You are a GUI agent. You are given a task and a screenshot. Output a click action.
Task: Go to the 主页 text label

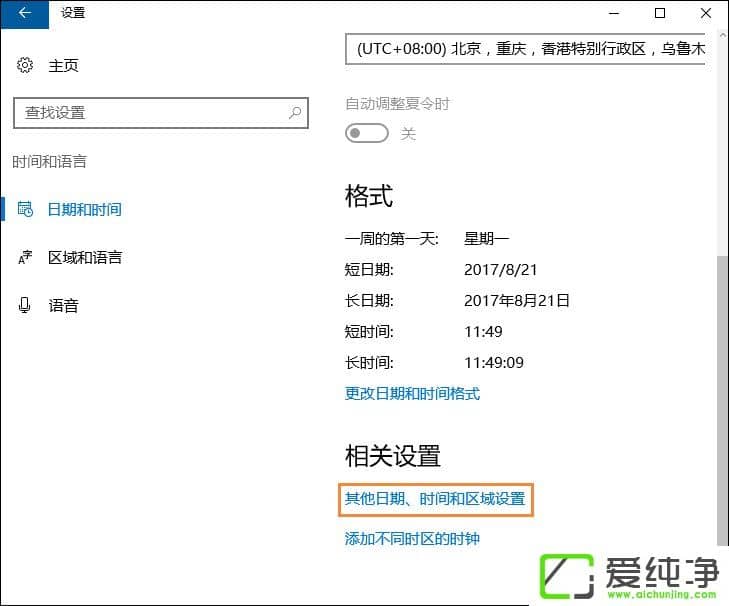[63, 66]
